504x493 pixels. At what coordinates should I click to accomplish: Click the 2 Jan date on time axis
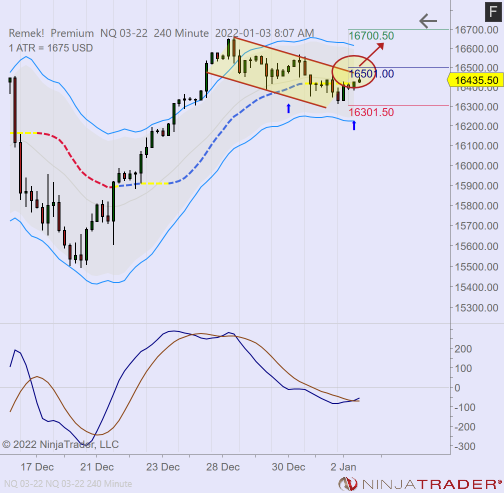pos(343,467)
